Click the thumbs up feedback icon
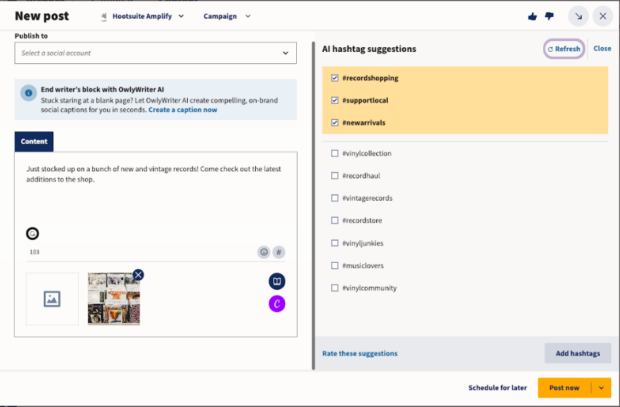 [x=532, y=16]
